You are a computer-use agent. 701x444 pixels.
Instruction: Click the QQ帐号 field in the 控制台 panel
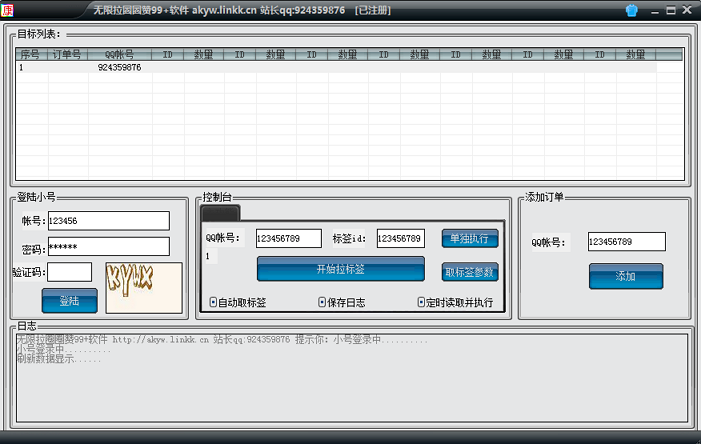pyautogui.click(x=288, y=238)
